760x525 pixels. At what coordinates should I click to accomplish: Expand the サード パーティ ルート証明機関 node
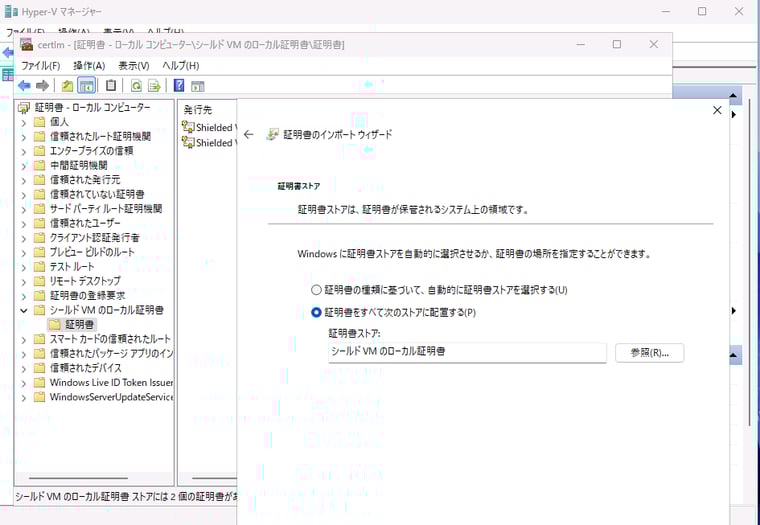[24, 209]
